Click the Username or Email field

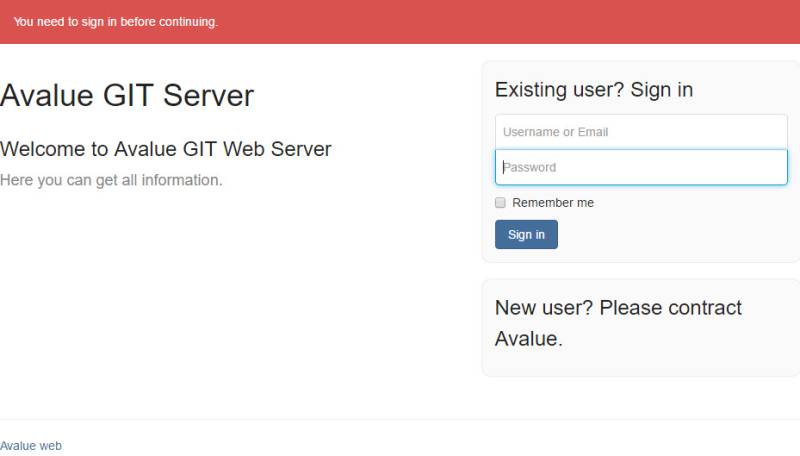tap(641, 132)
